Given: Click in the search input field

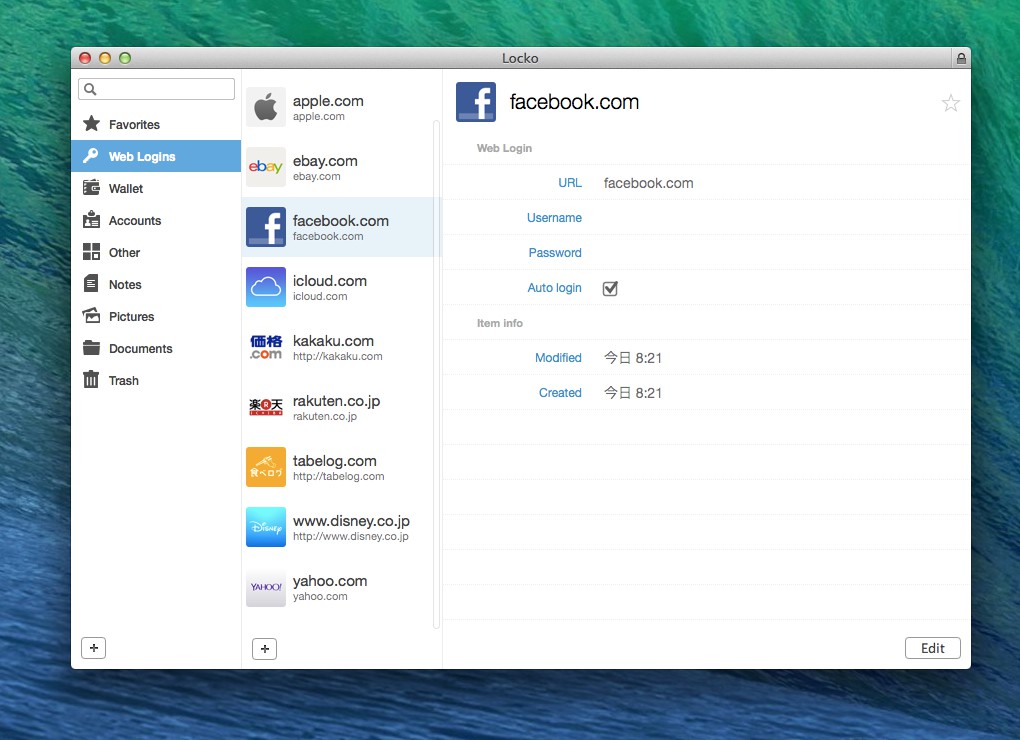Looking at the screenshot, I should click(156, 89).
